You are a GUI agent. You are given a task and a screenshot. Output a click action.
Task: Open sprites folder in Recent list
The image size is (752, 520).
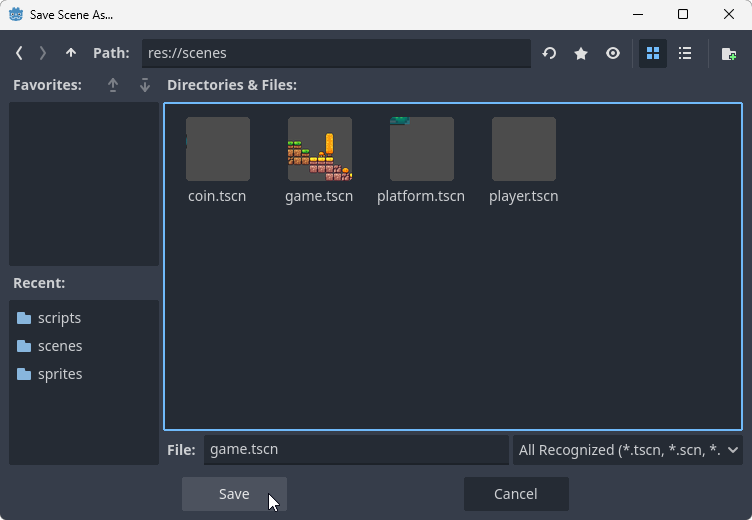click(x=58, y=374)
